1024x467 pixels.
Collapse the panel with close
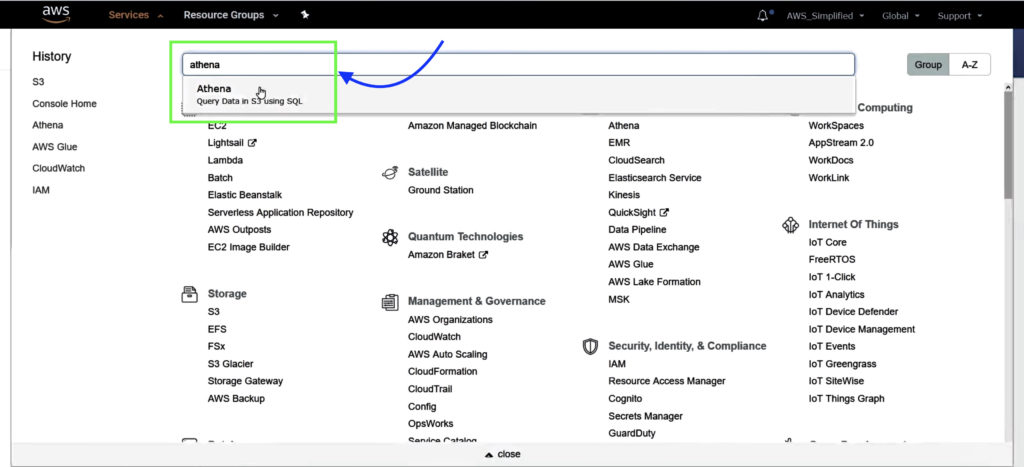point(503,454)
